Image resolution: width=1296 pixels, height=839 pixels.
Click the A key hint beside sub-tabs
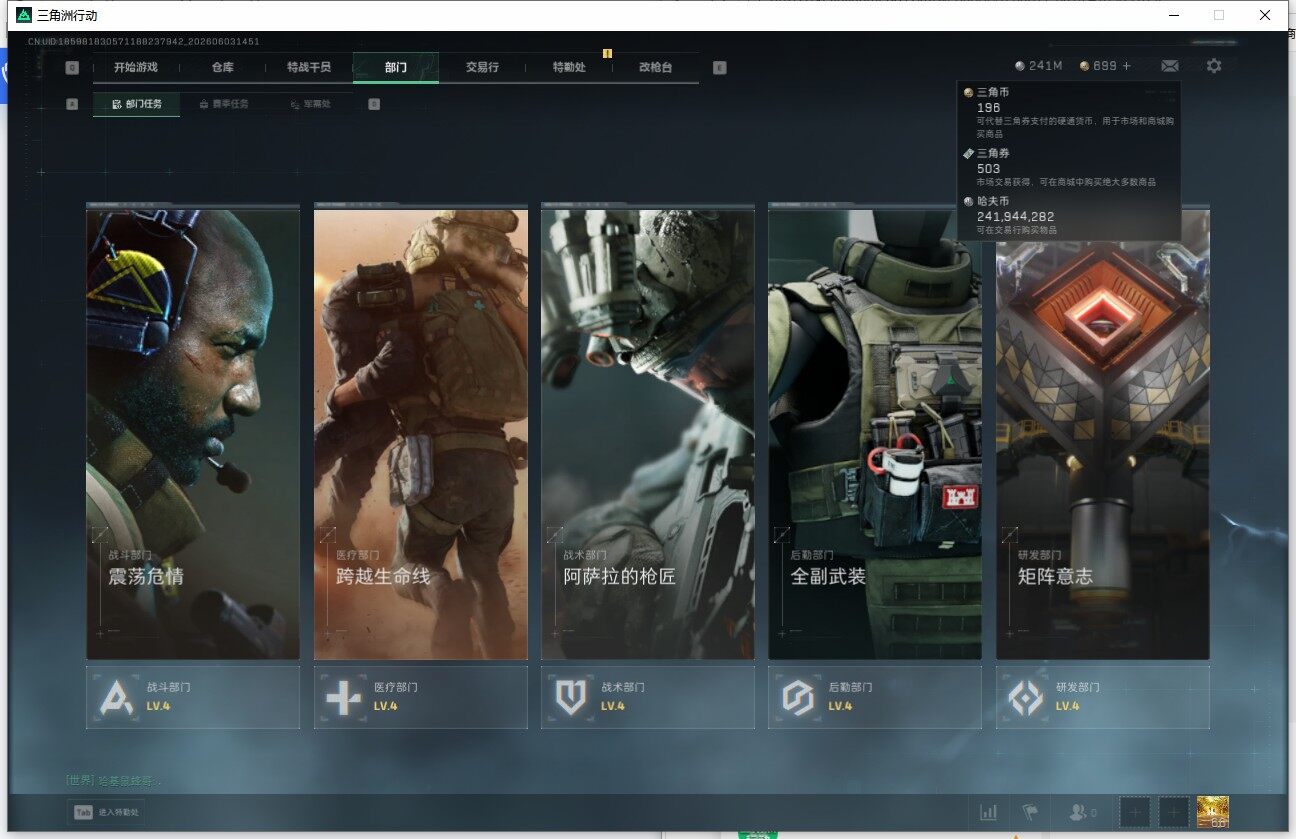click(72, 104)
